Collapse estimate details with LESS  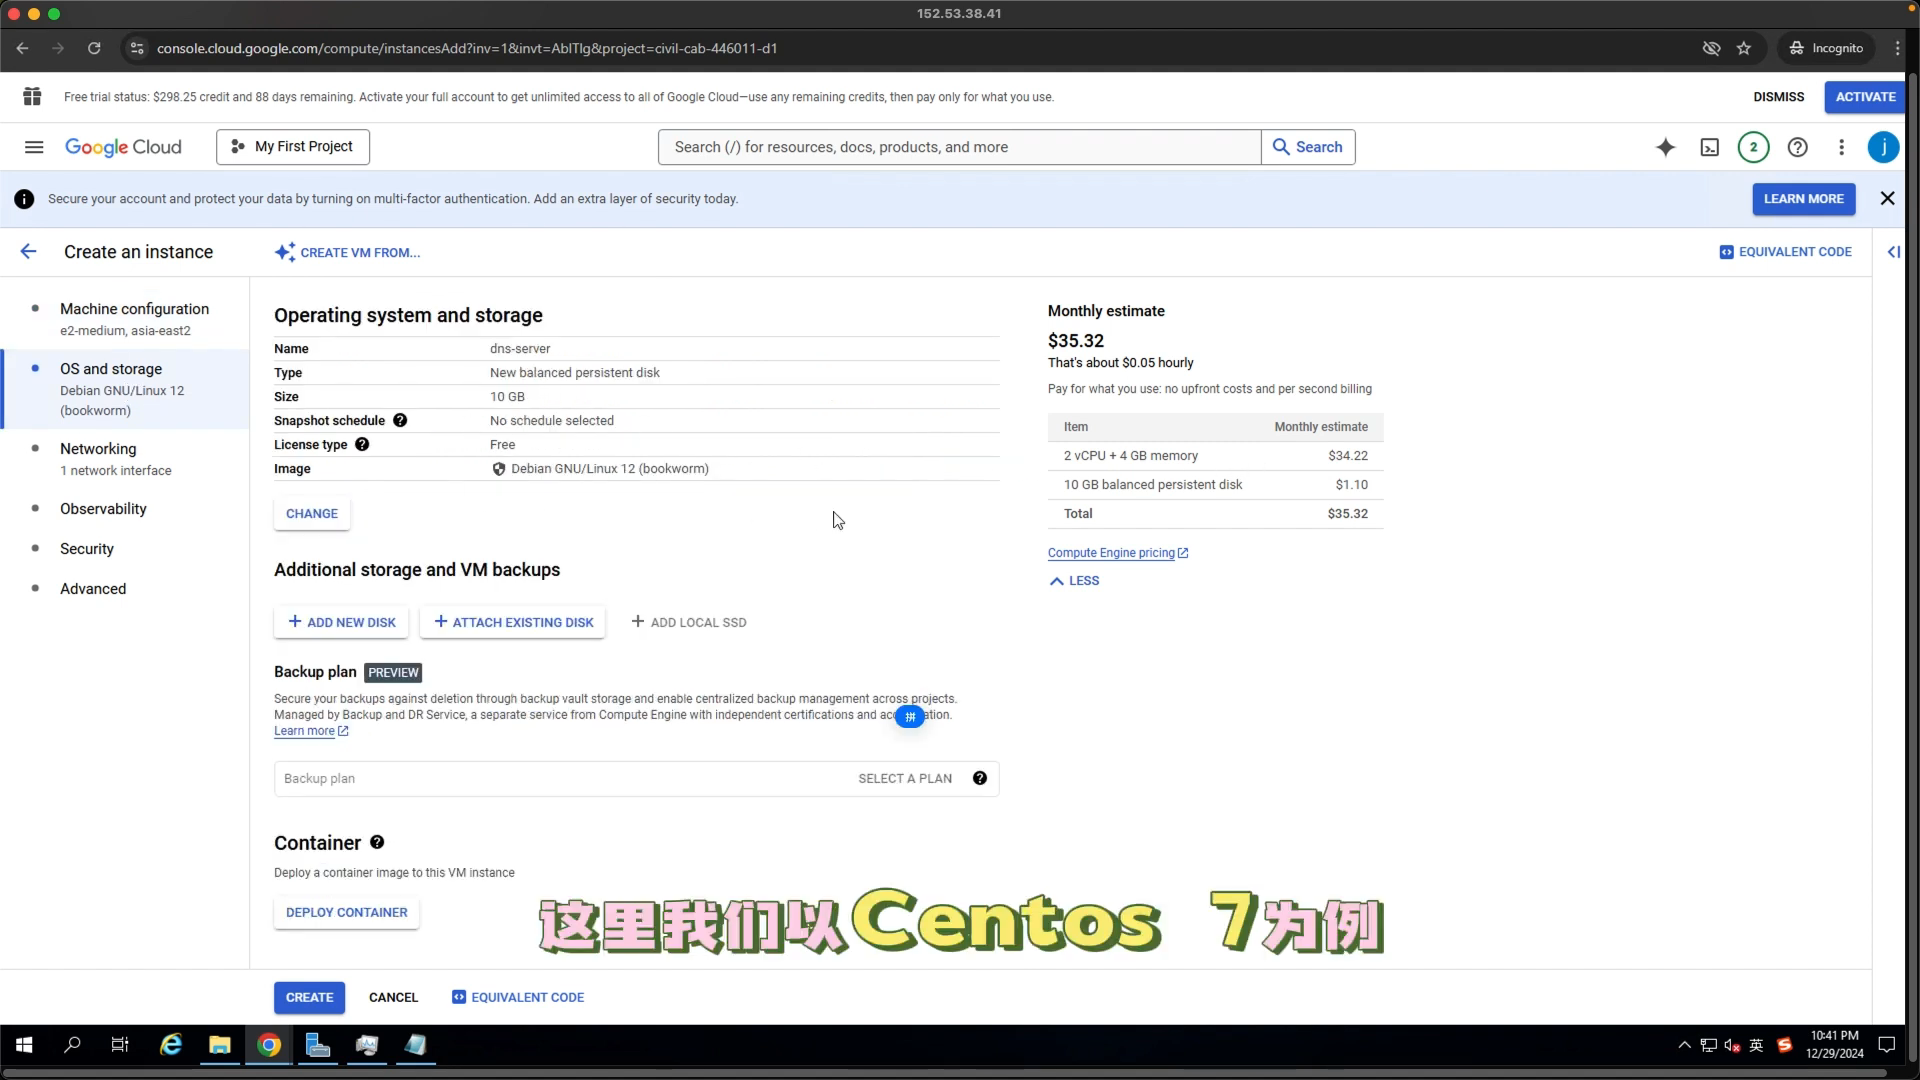click(1074, 581)
